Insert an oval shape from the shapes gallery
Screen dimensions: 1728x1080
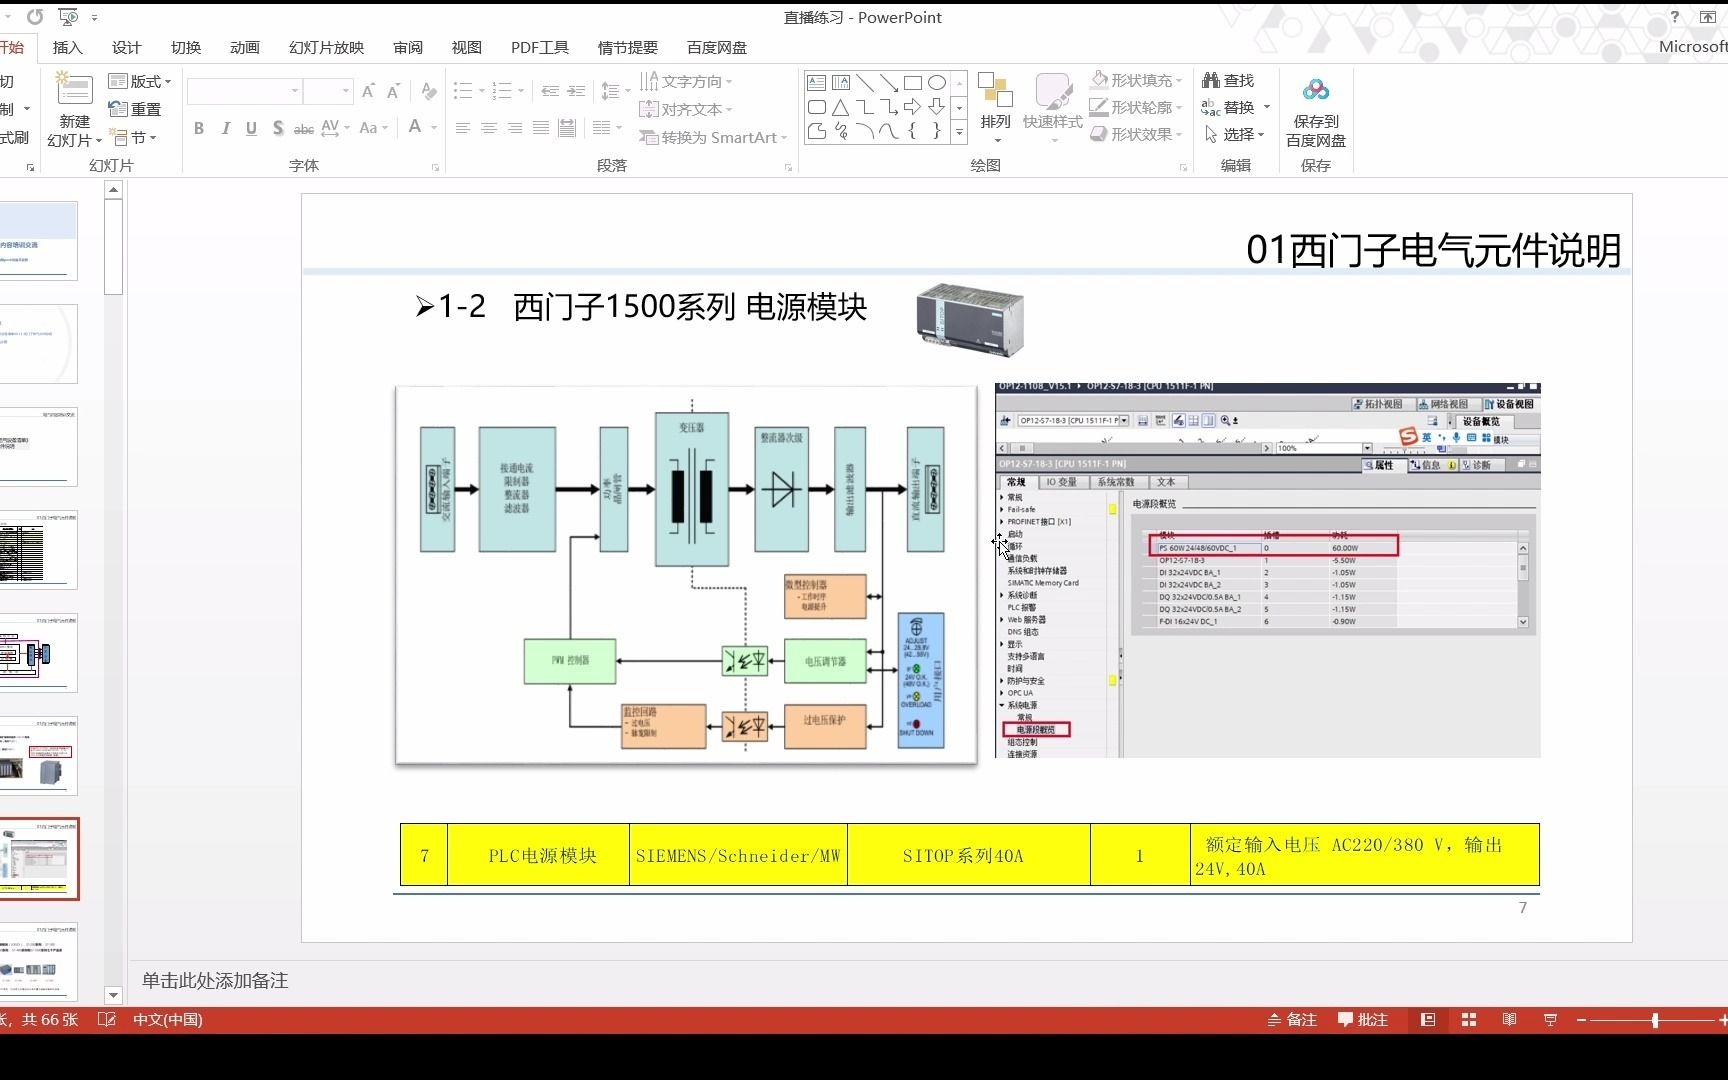(x=937, y=83)
